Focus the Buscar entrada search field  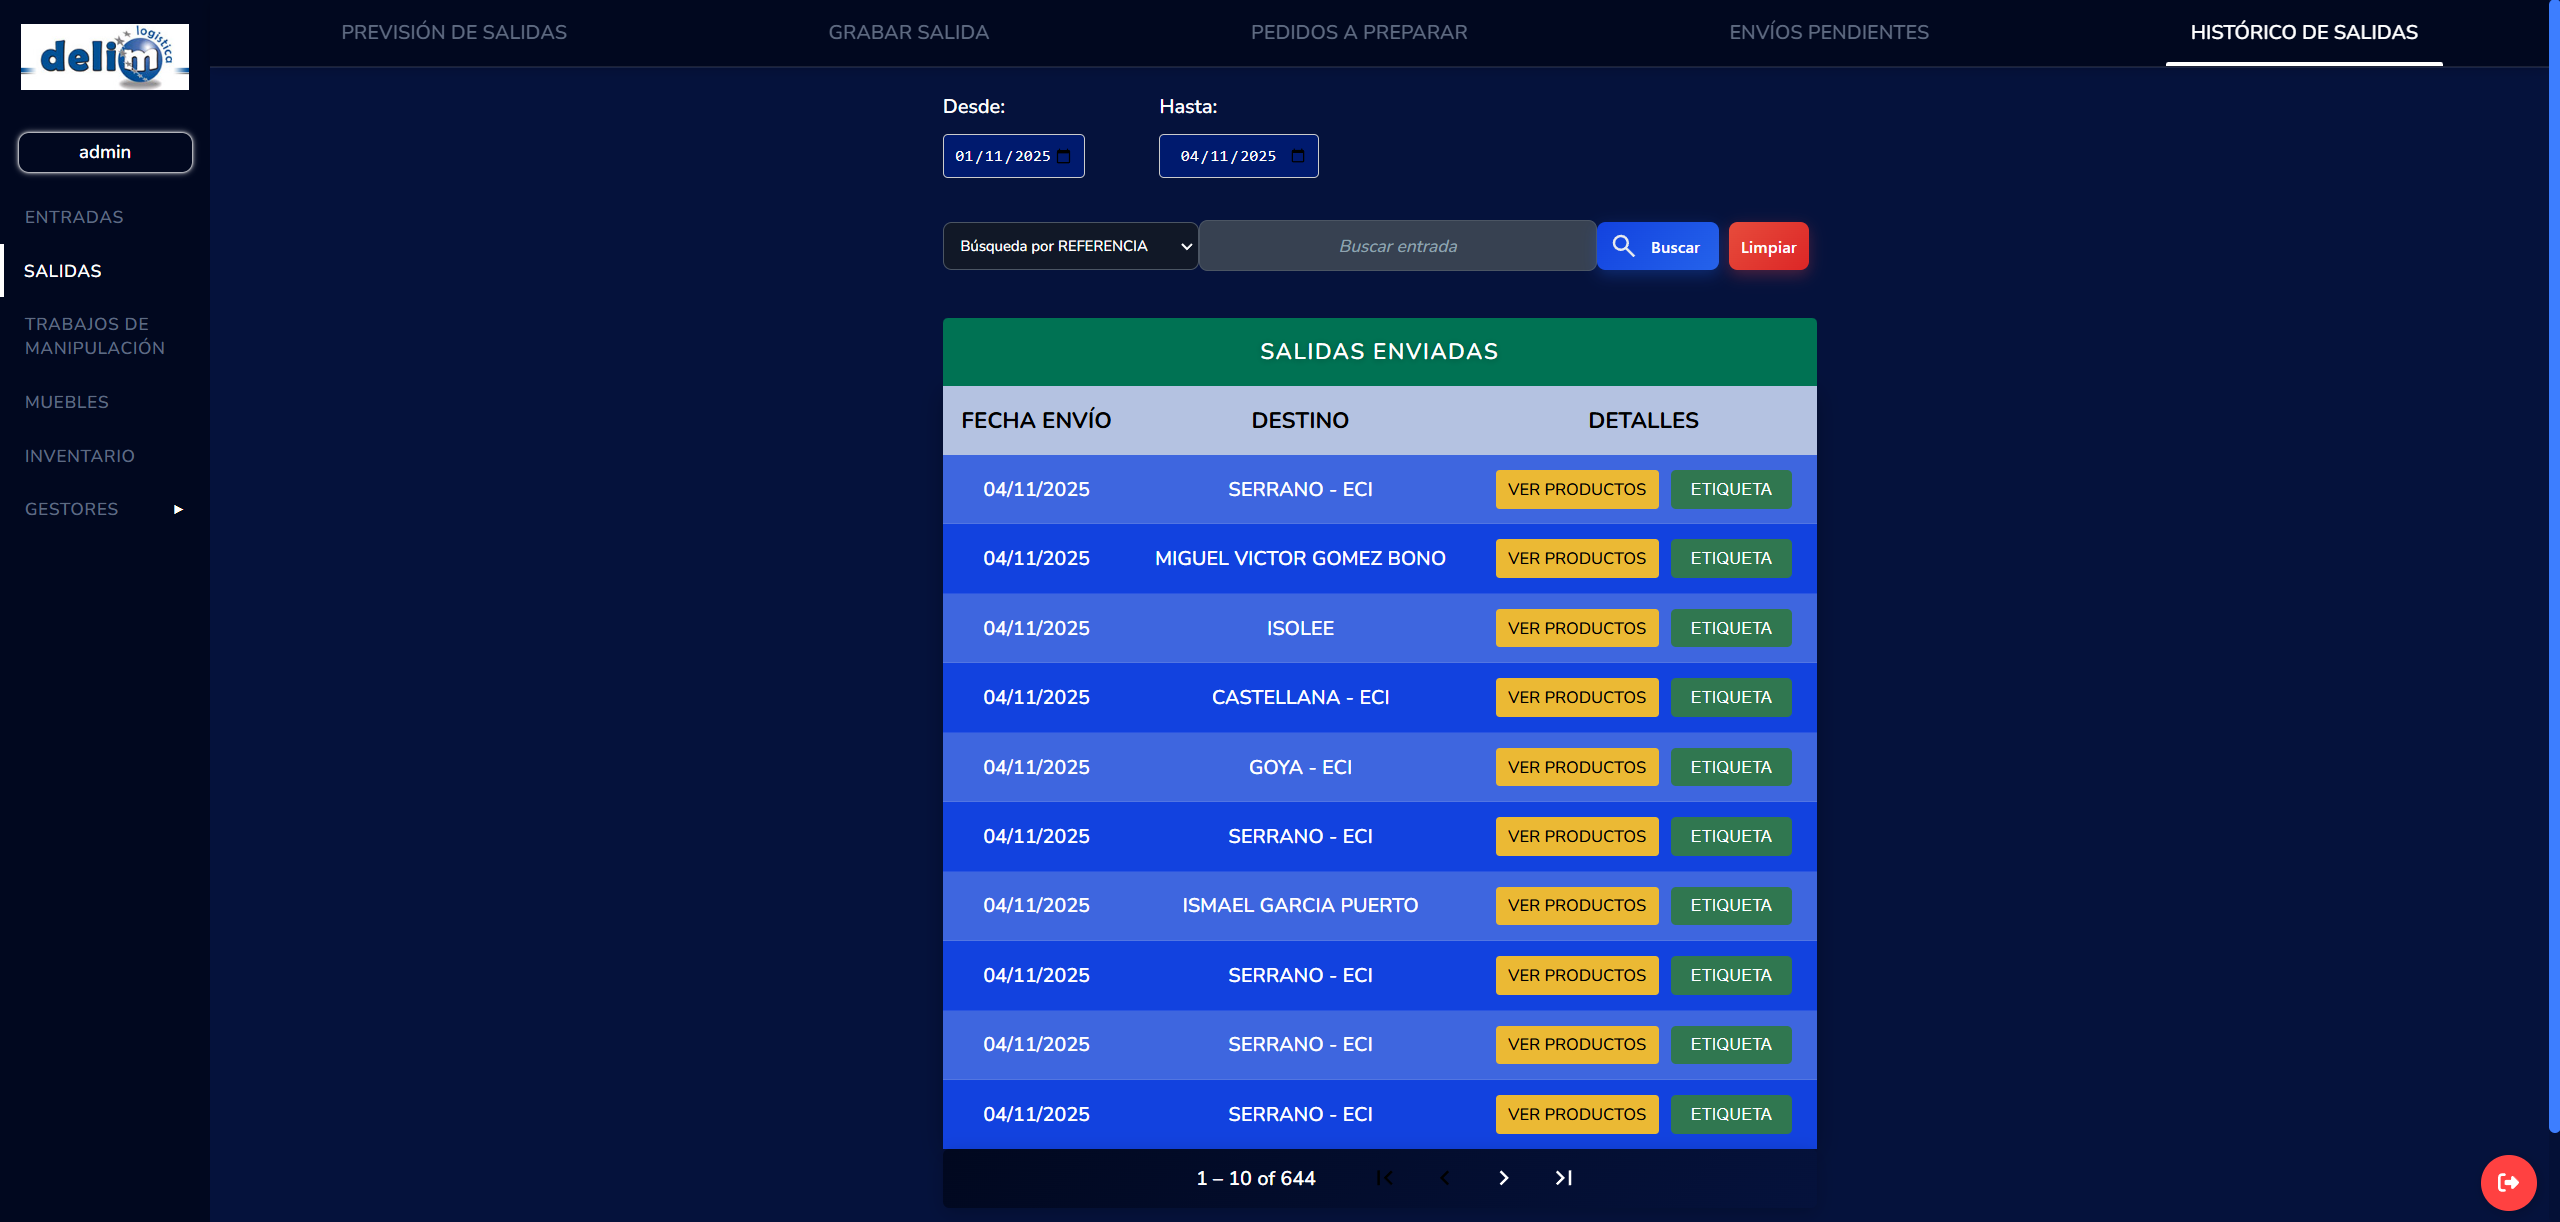coord(1397,246)
